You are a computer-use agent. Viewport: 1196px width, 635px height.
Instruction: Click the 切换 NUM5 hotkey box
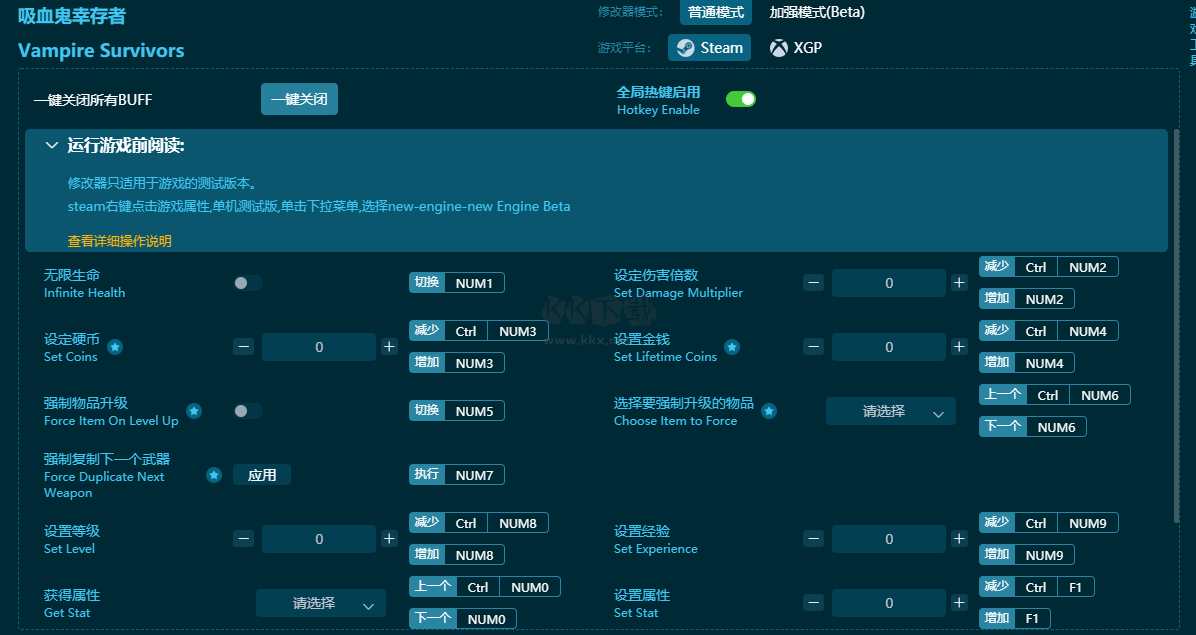click(x=457, y=411)
